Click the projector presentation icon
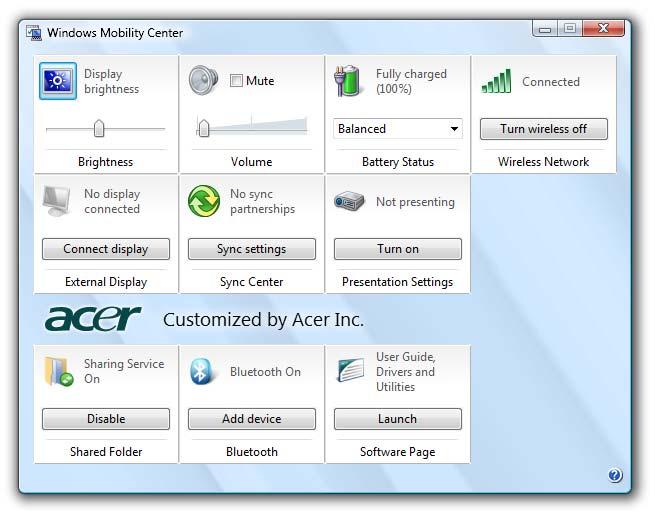Screen dimensions: 655x513 [x=349, y=201]
